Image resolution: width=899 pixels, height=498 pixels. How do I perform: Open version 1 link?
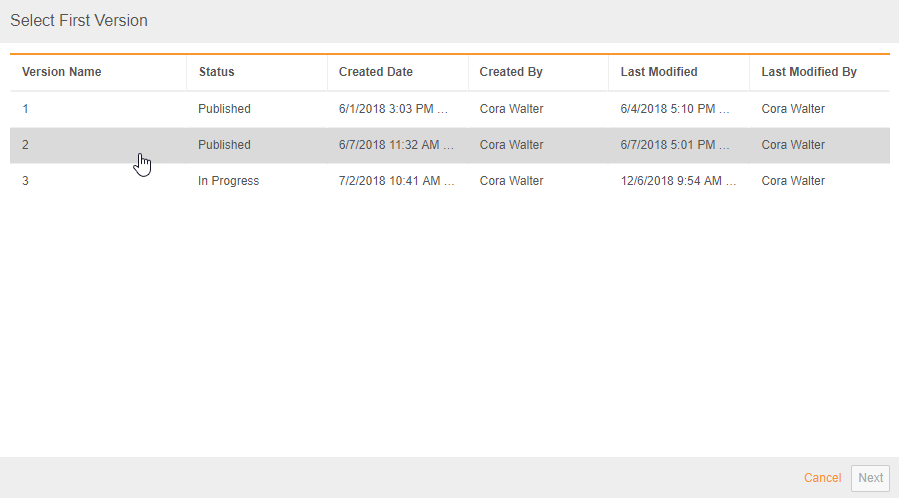coord(26,109)
